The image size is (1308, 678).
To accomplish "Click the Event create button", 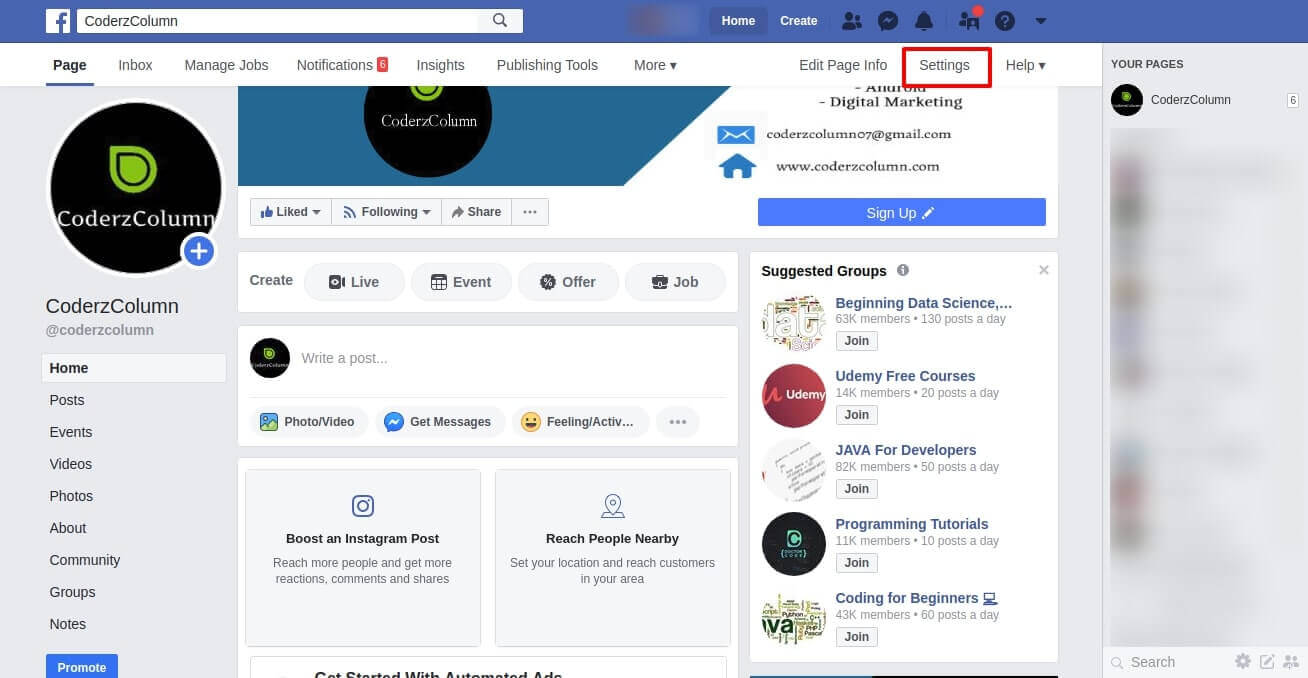I will point(461,282).
